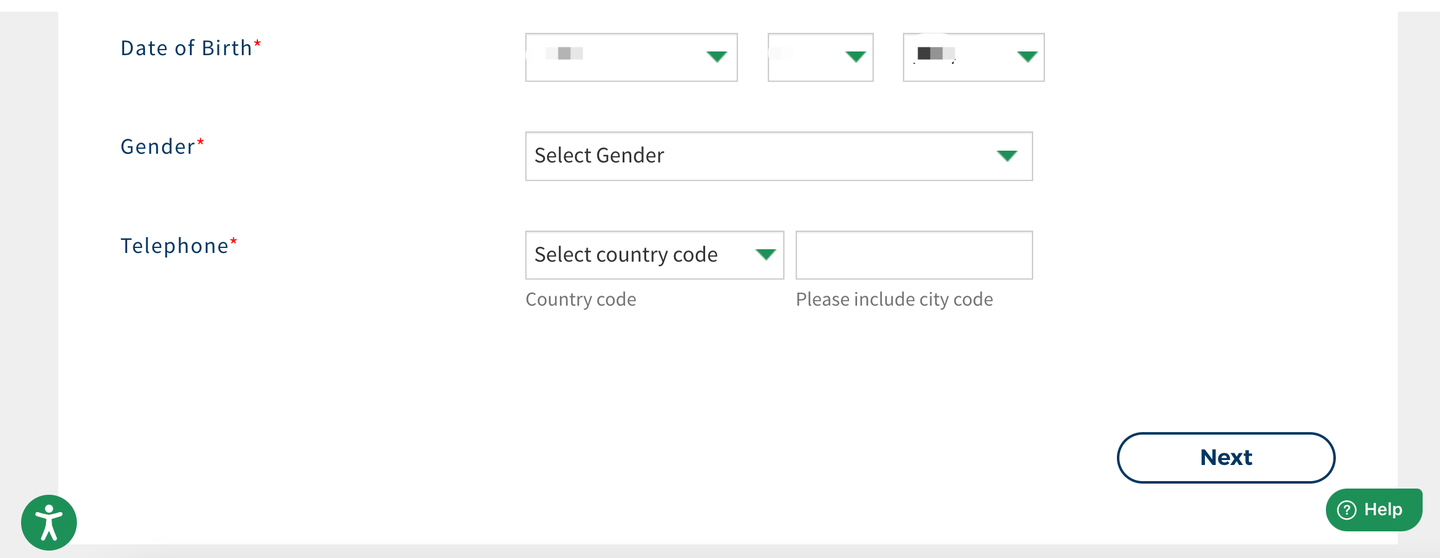Click green arrow of first Date of Birth box
The width and height of the screenshot is (1440, 558).
716,57
